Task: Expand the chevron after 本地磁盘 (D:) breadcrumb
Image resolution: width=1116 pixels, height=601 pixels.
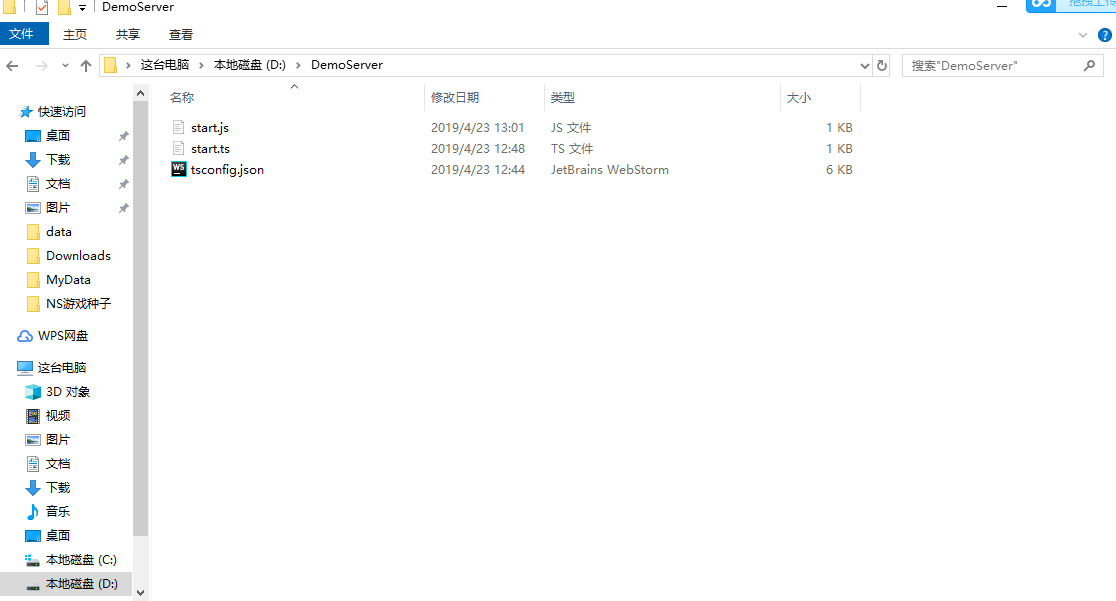Action: coord(298,65)
